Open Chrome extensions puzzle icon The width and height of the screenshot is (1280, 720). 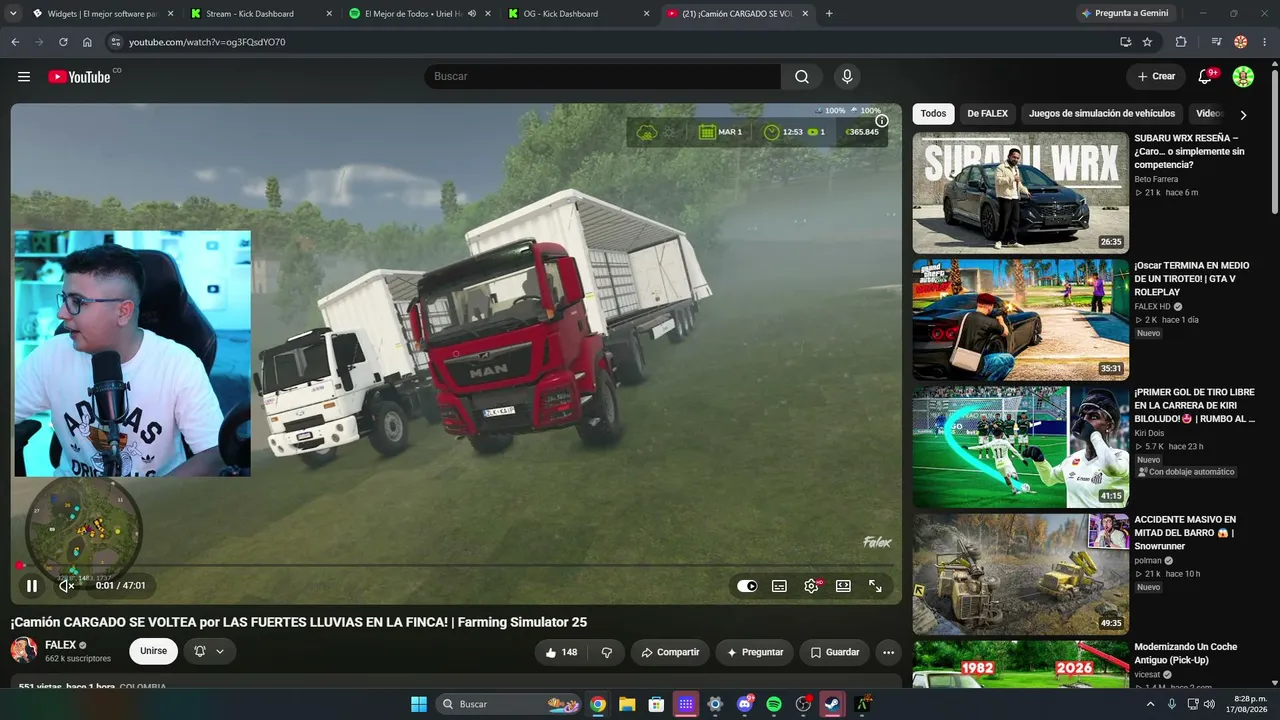click(1181, 42)
